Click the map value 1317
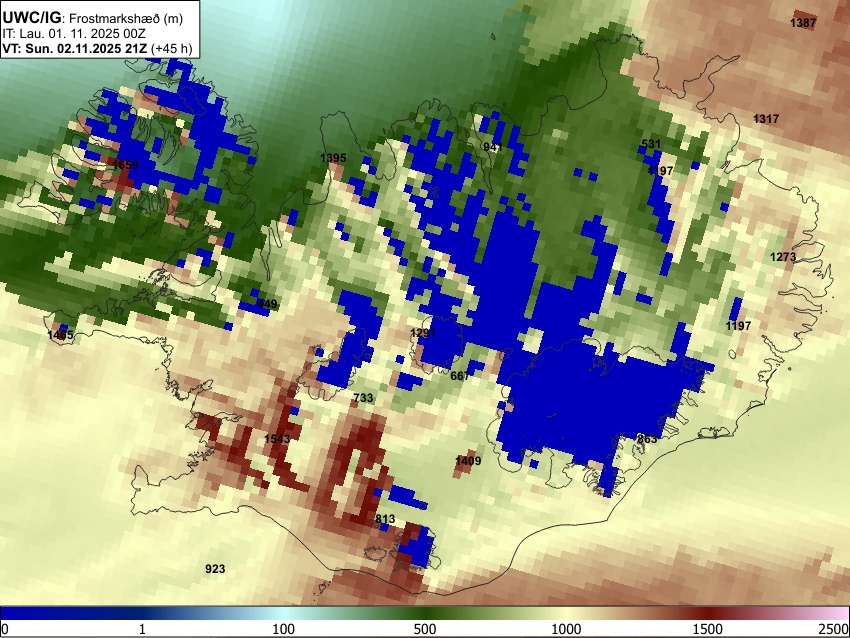Screen dimensions: 850x638 pos(766,119)
